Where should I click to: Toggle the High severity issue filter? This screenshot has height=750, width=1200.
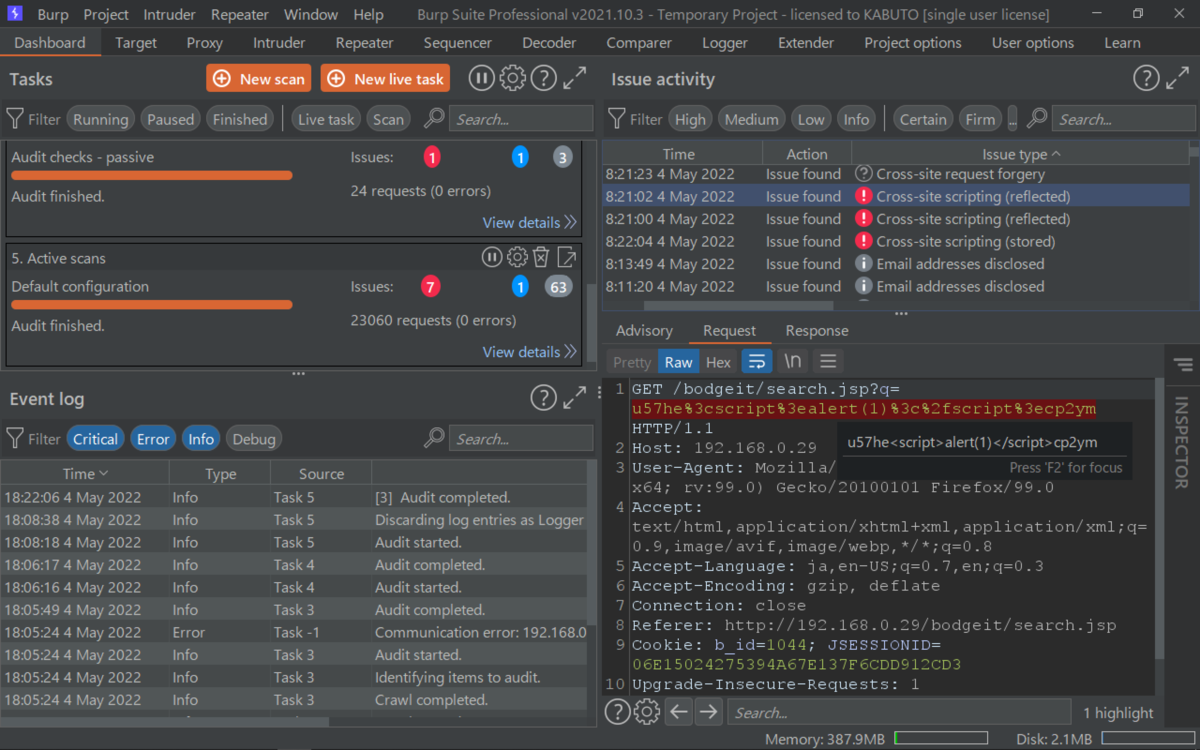pos(690,119)
